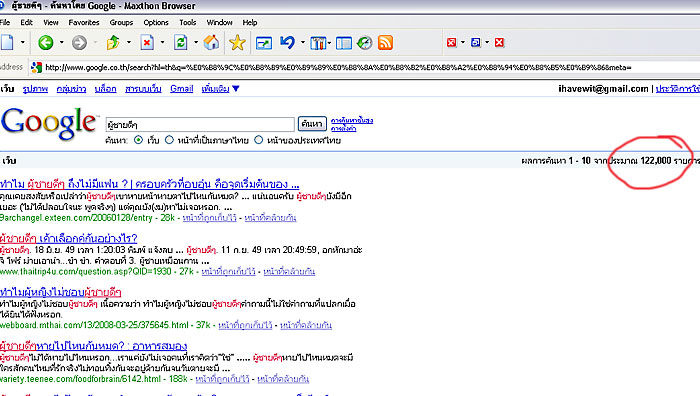Open Forward button history dropdown arrow
This screenshot has width=700, height=396.
pyautogui.click(x=96, y=43)
